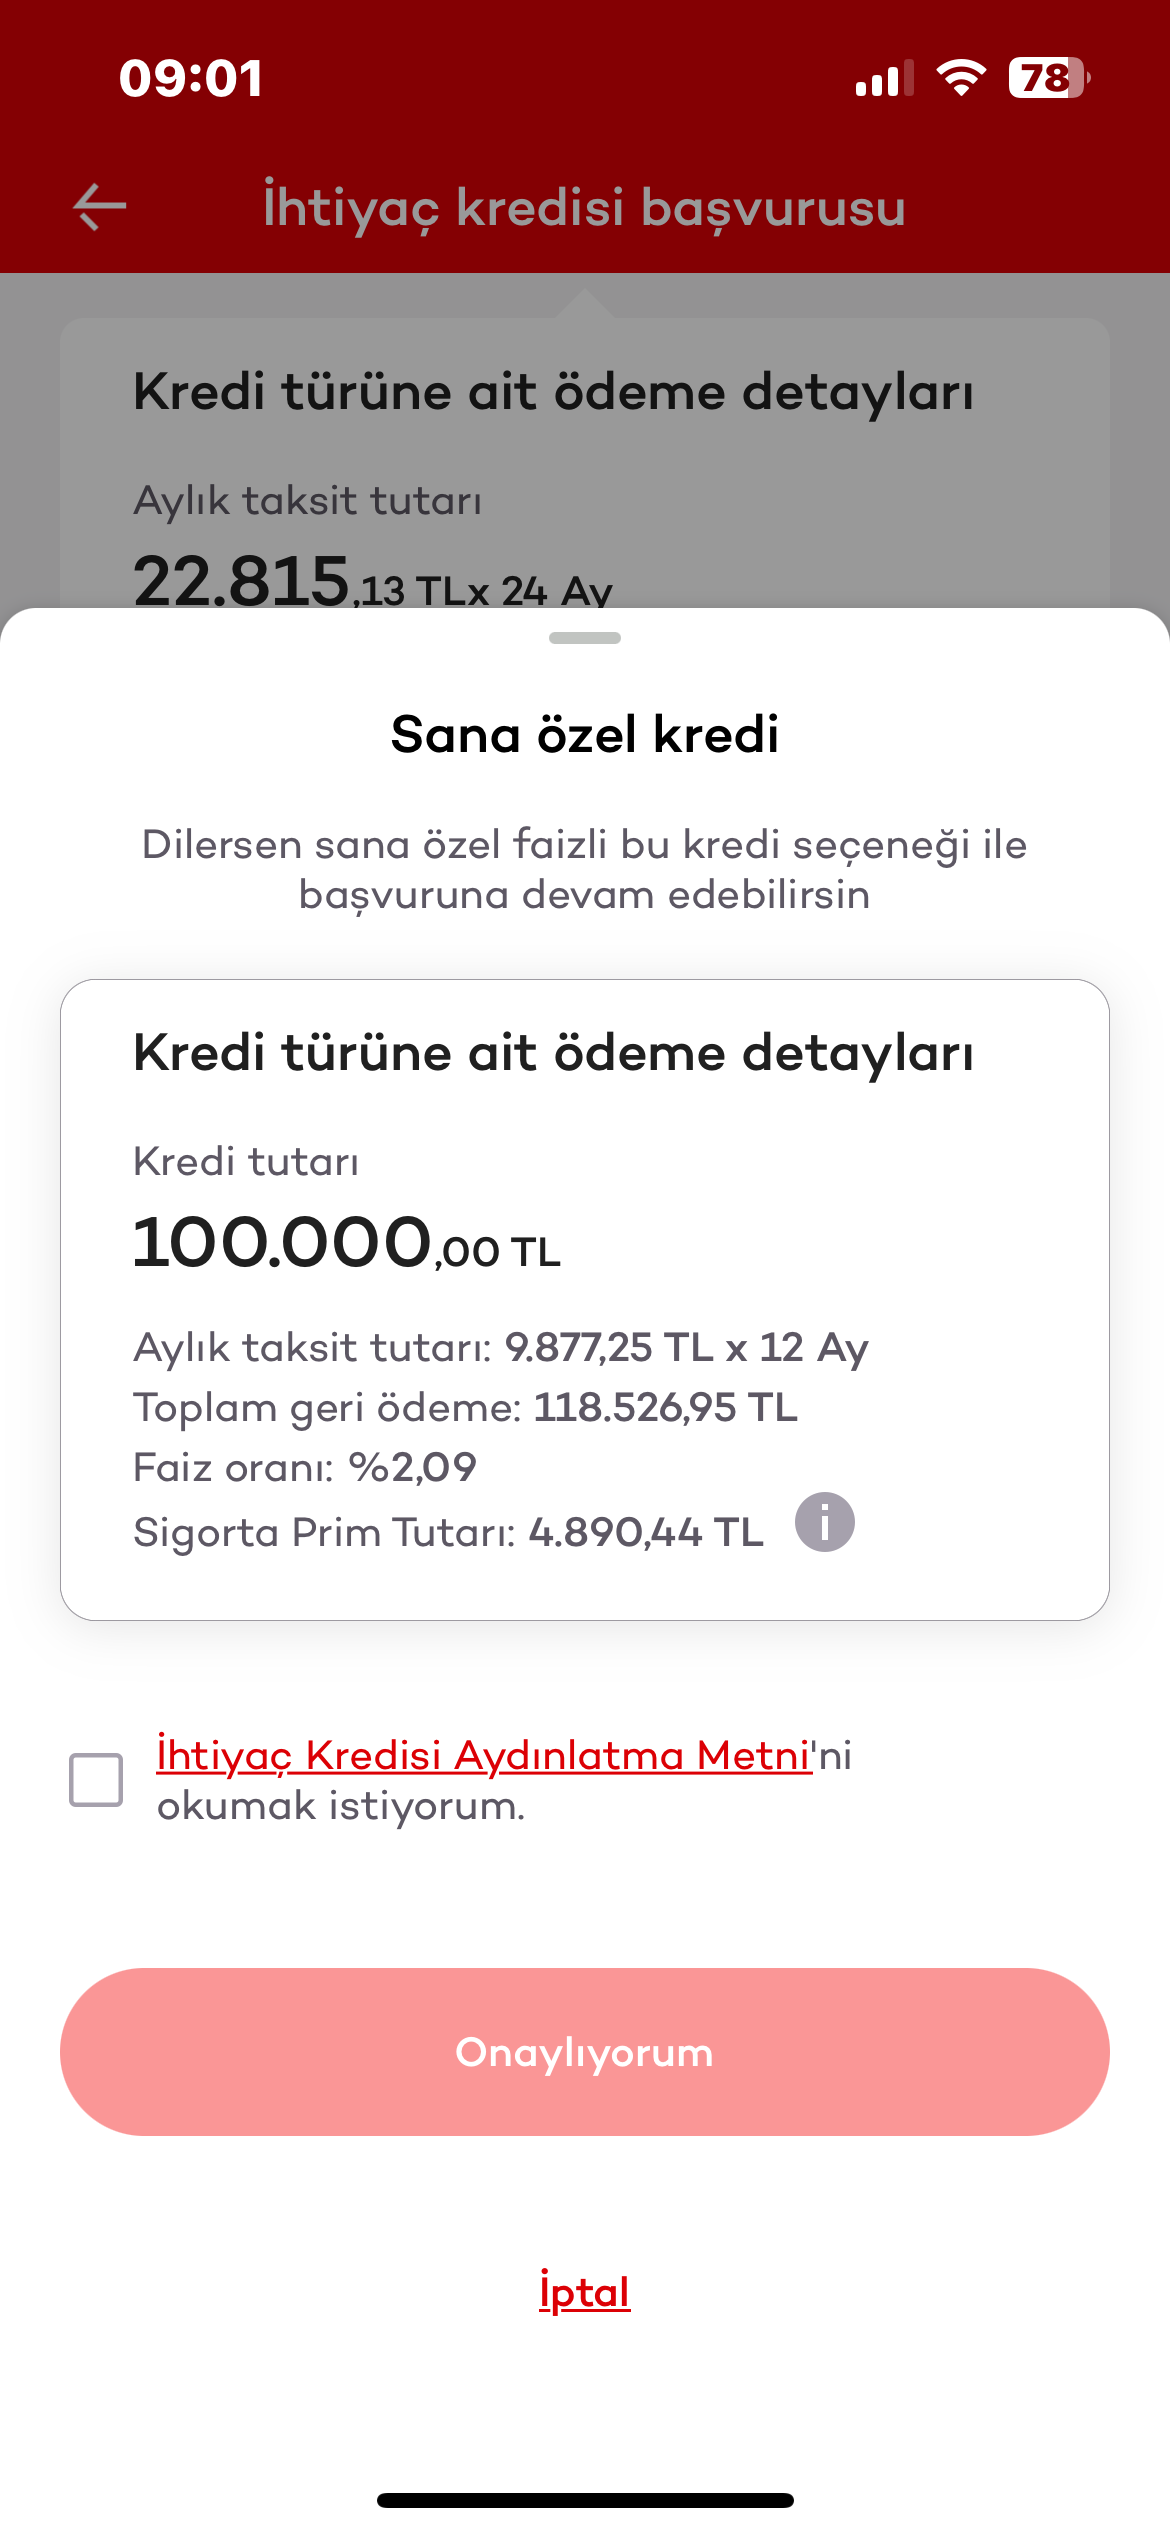This screenshot has width=1170, height=2532.
Task: Check the Aydınlatma Metni checkbox
Action: 96,1780
